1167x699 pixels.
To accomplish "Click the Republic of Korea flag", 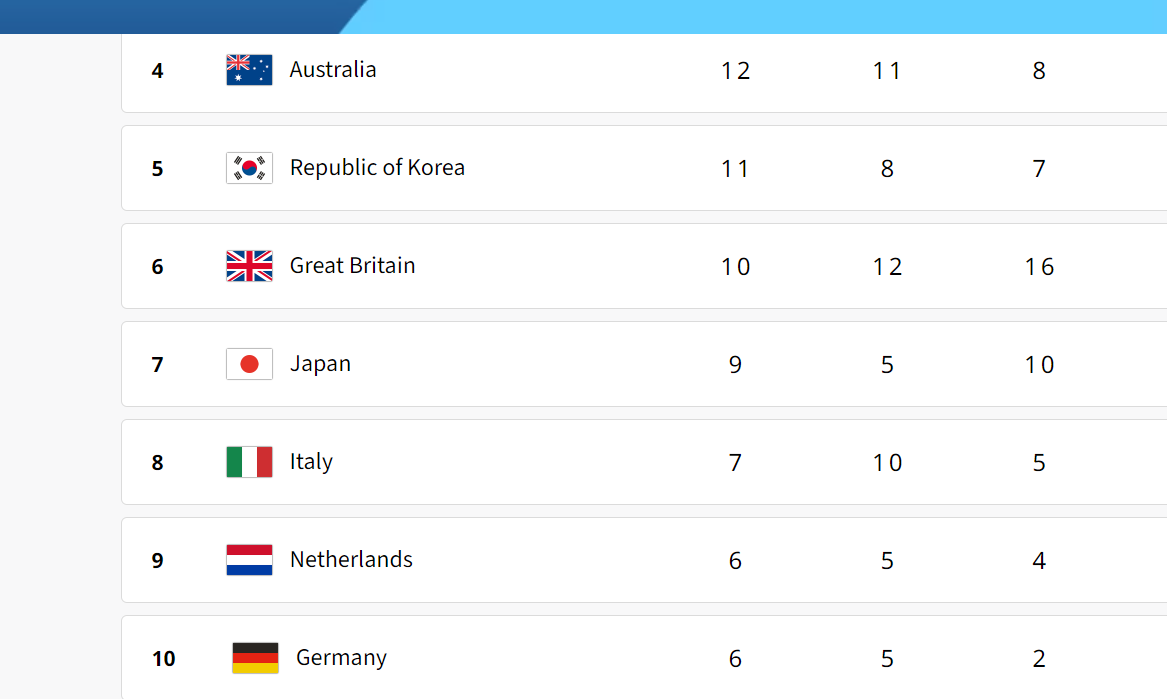I will click(249, 168).
